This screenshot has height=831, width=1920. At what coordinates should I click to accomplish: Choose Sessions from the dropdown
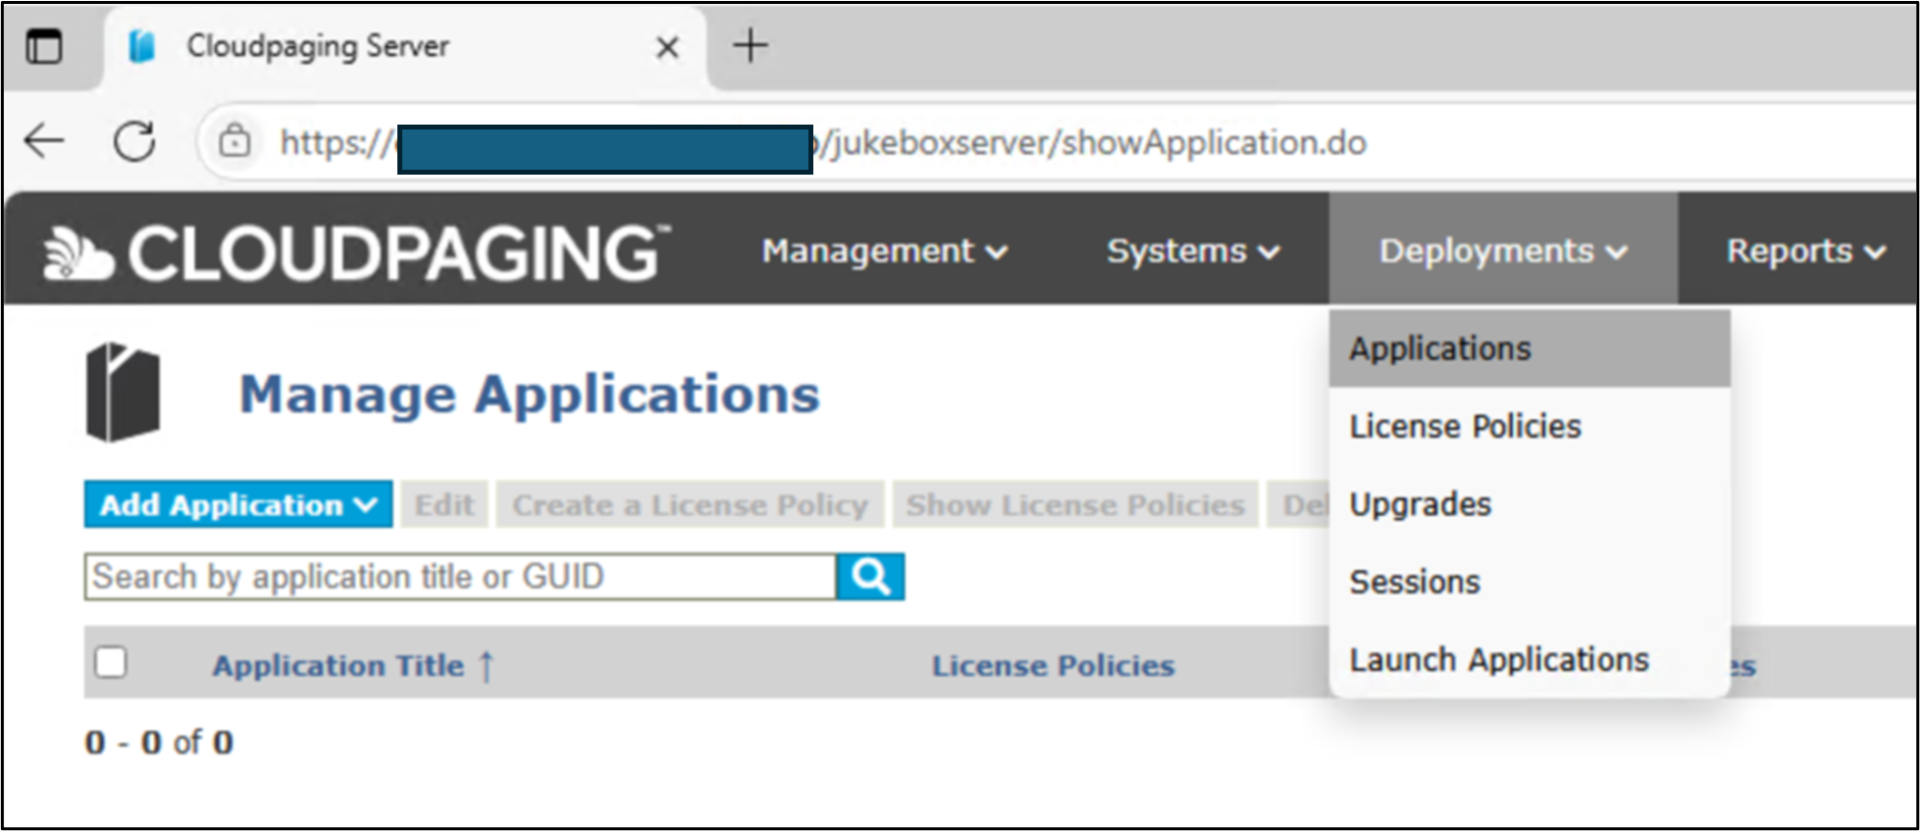(x=1529, y=582)
